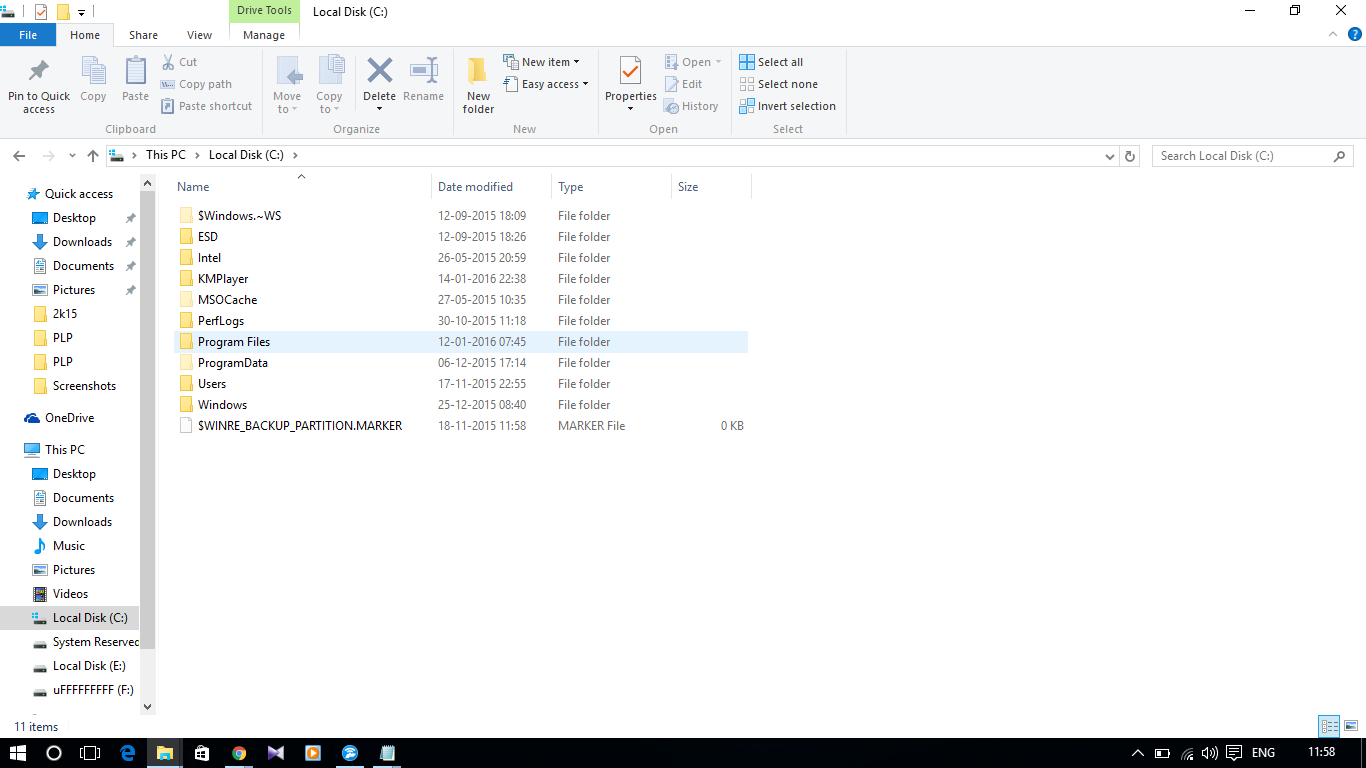This screenshot has width=1366, height=768.
Task: Open Microsoft Edge from the taskbar
Action: tap(128, 753)
